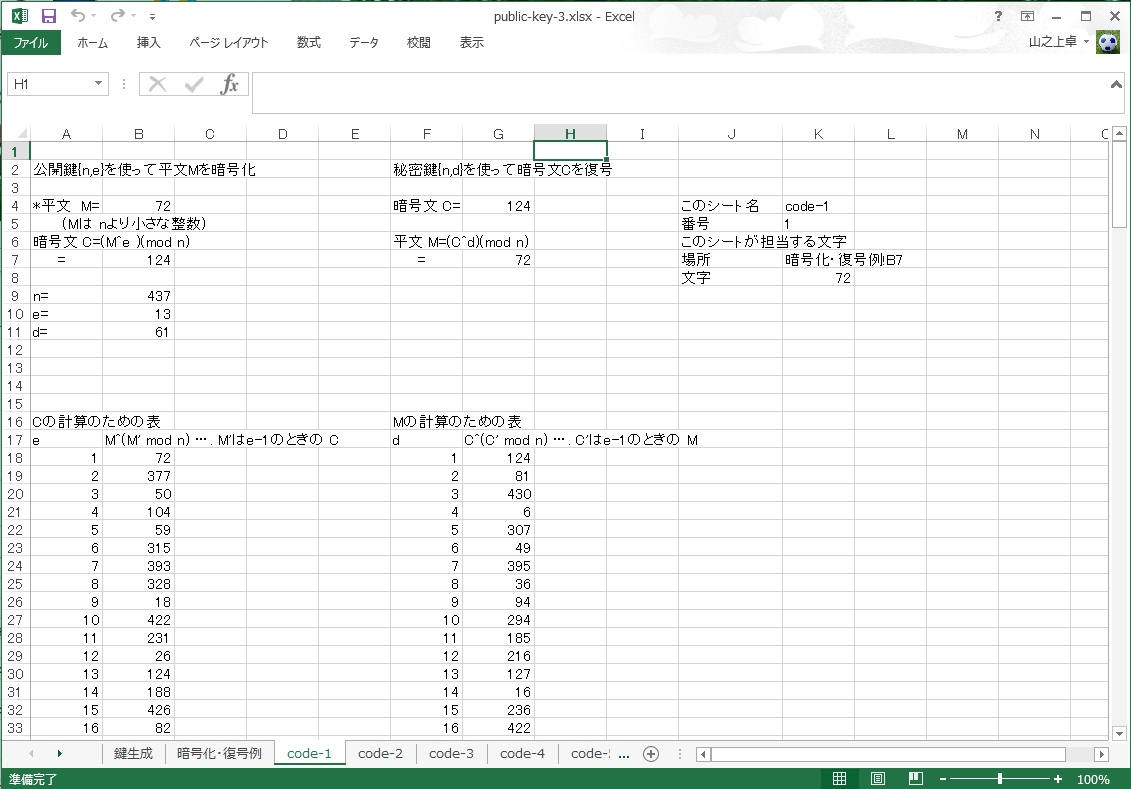
Task: Open Ribbon Display Options icon
Action: (x=1027, y=16)
